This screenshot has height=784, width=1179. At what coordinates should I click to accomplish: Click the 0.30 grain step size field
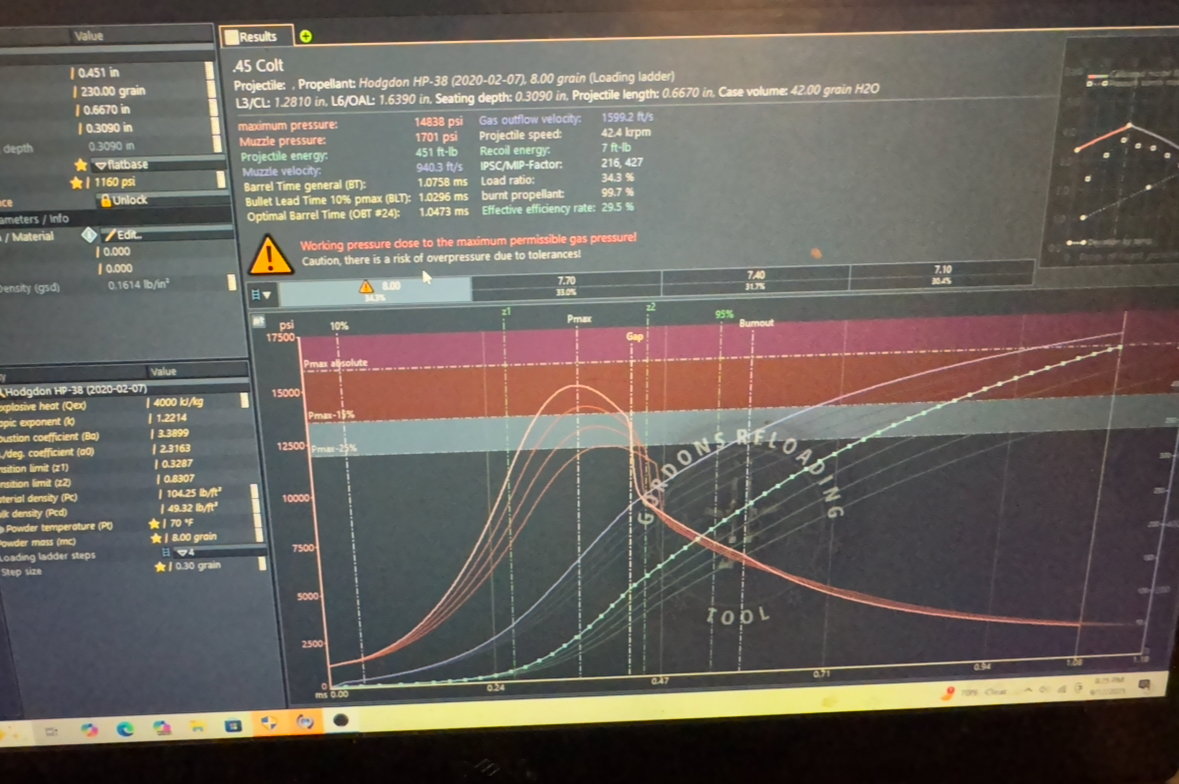click(197, 566)
